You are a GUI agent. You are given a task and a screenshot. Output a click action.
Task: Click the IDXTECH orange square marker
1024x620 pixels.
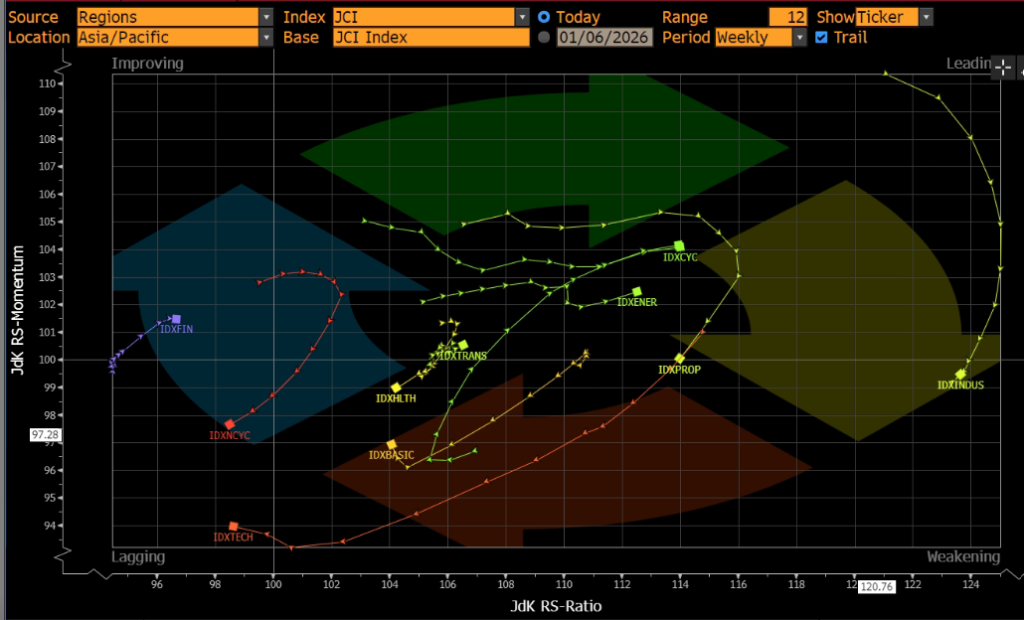tap(233, 526)
